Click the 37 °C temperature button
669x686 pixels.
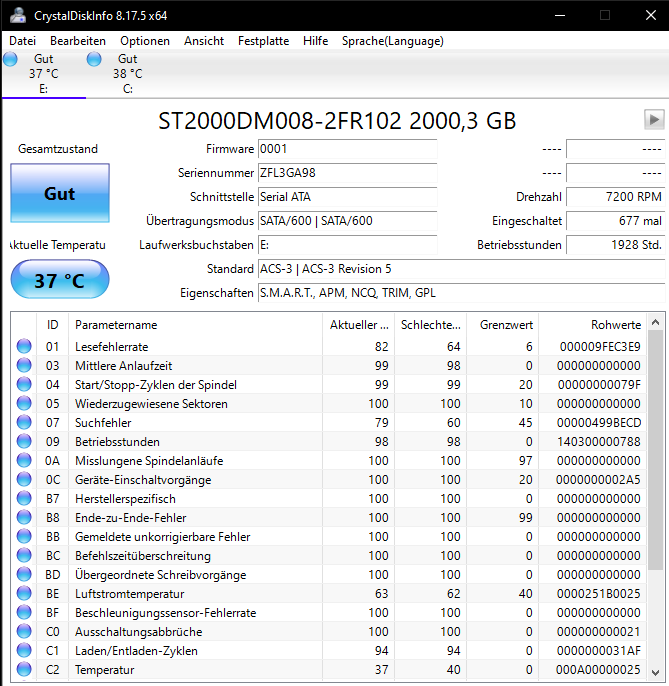(60, 280)
